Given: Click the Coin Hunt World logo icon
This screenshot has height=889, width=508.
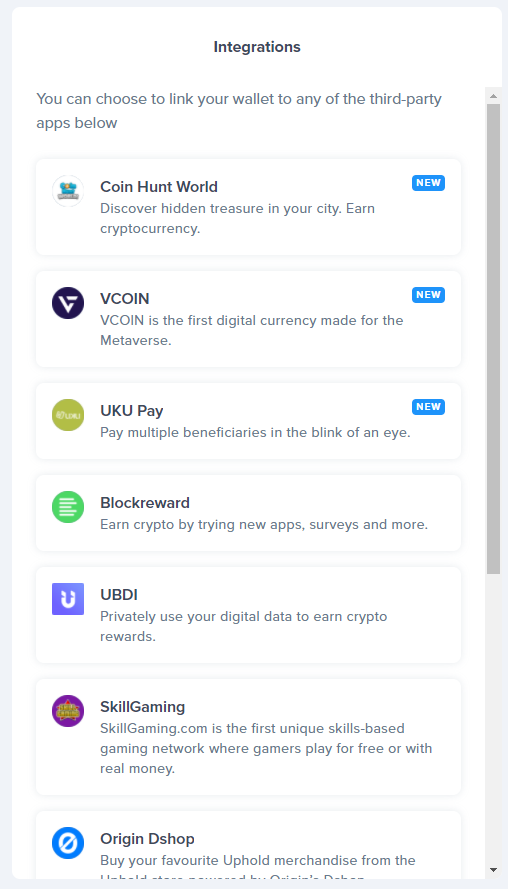Looking at the screenshot, I should 68,191.
